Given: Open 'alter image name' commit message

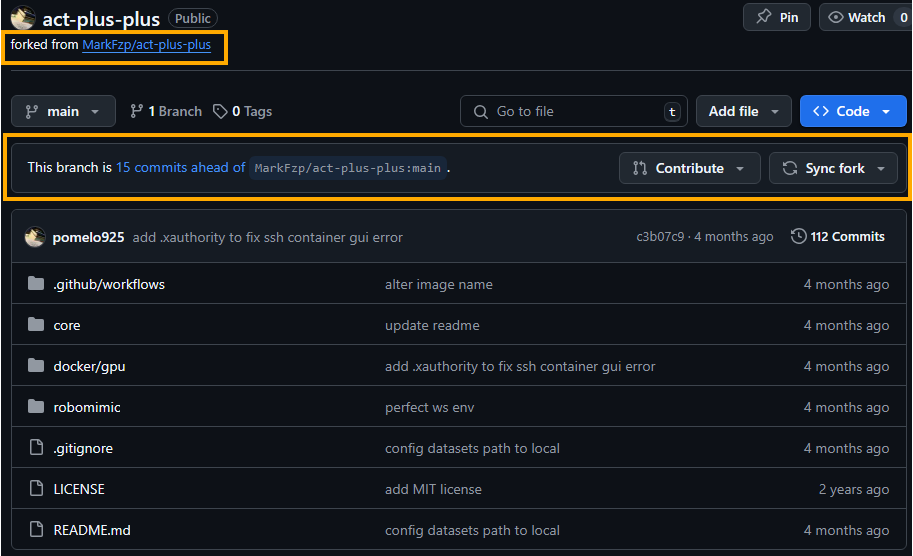Looking at the screenshot, I should [438, 284].
